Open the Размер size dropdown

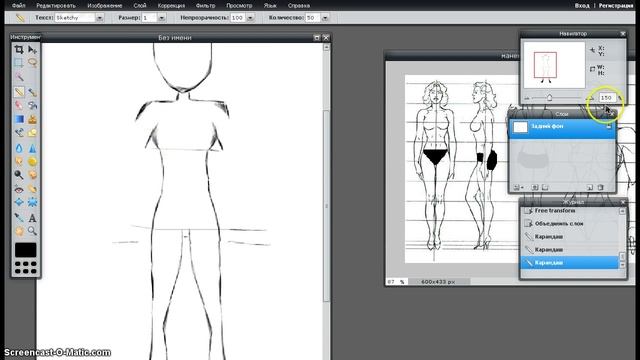point(161,18)
